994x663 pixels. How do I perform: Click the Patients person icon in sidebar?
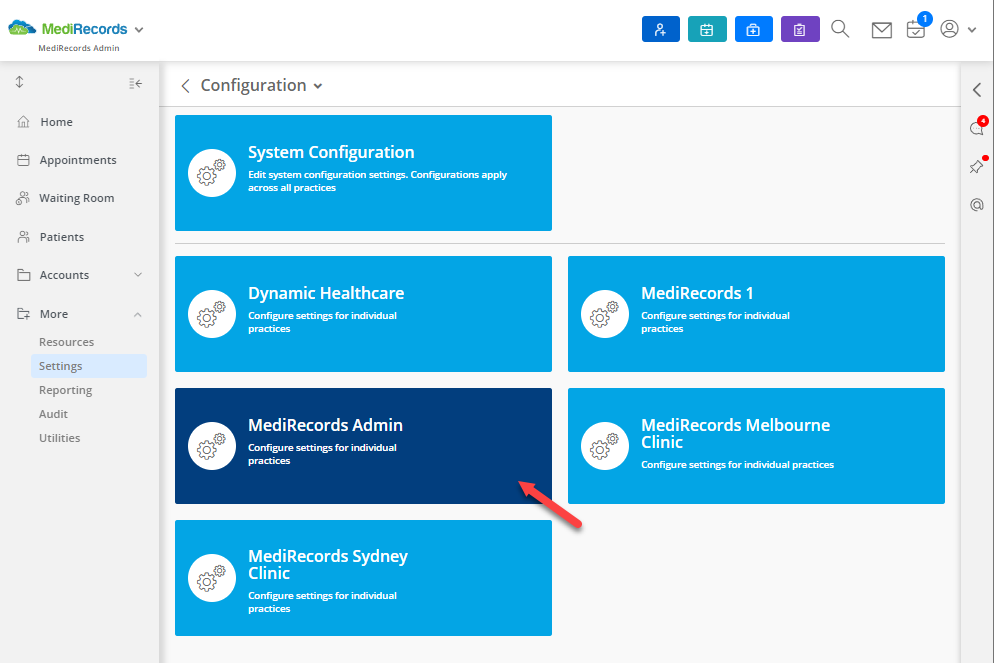23,237
